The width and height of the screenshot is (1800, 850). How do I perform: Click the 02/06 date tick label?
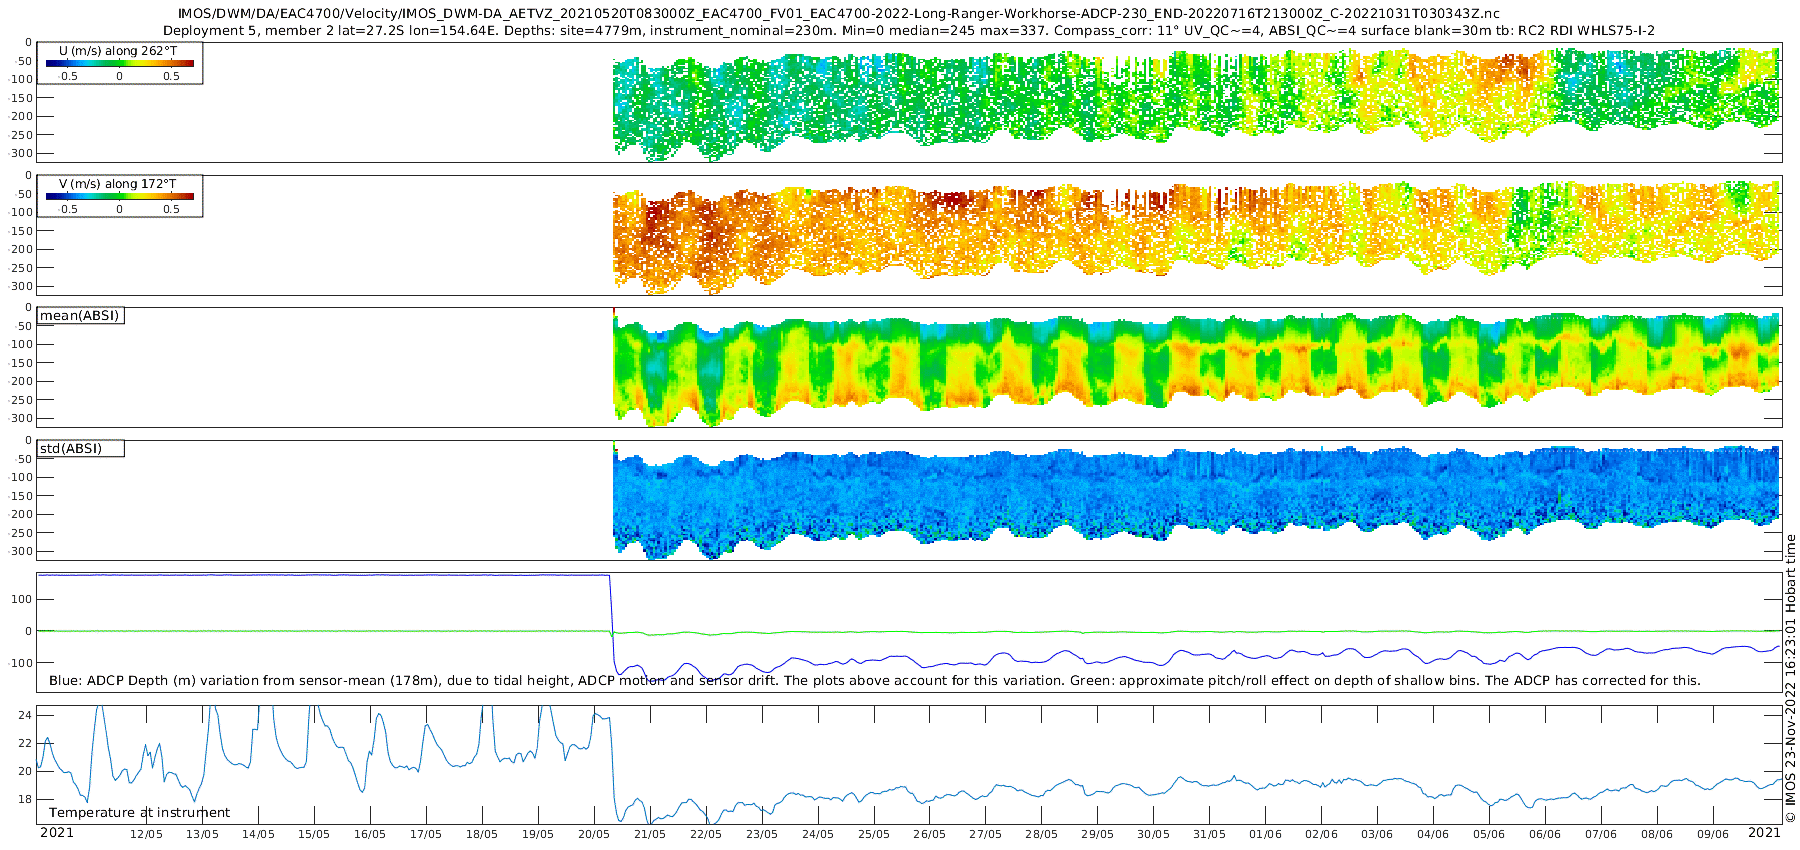(1322, 834)
